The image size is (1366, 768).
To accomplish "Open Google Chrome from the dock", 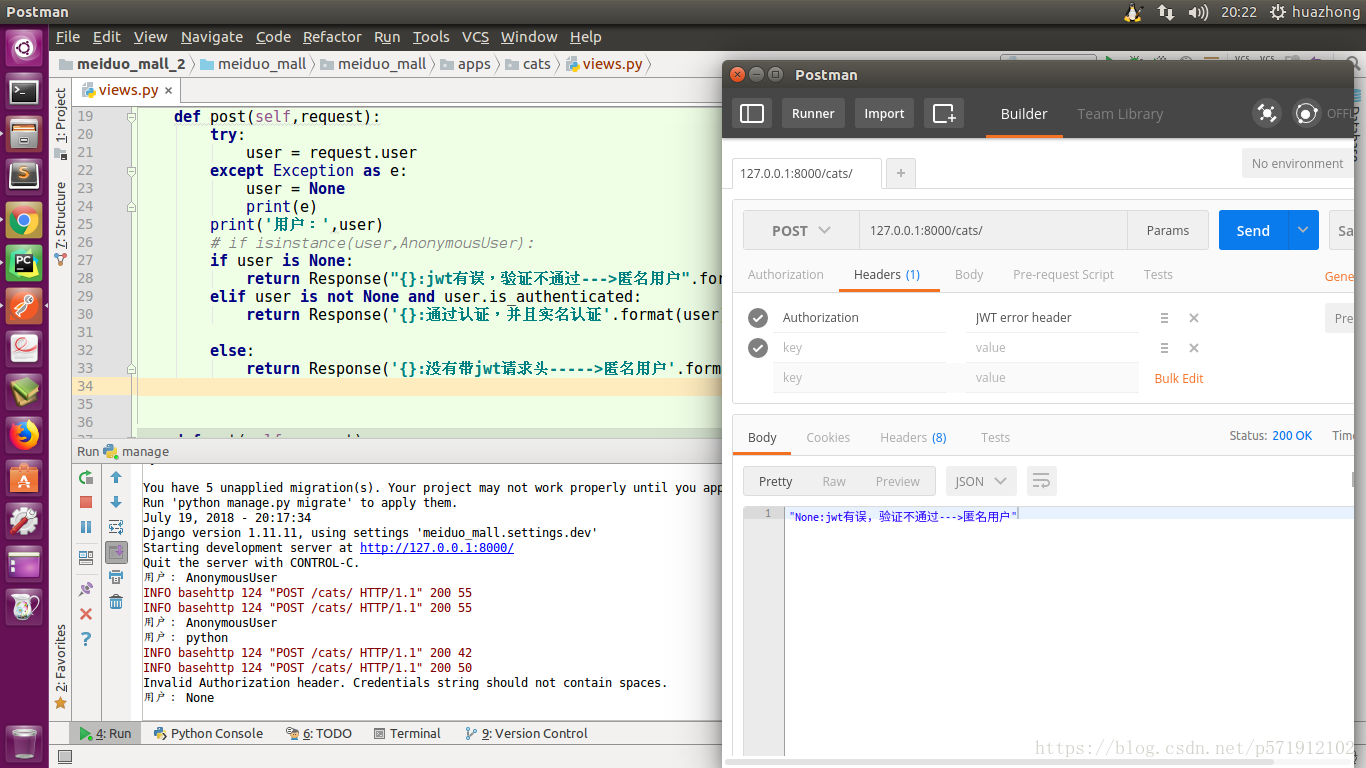I will 24,220.
